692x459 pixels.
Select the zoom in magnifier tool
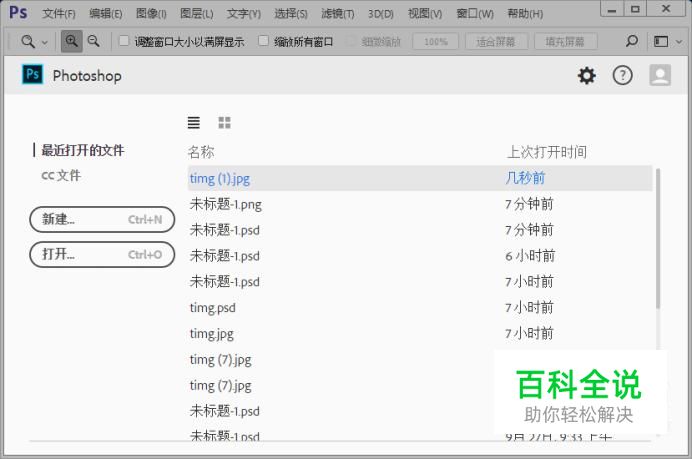[x=71, y=41]
